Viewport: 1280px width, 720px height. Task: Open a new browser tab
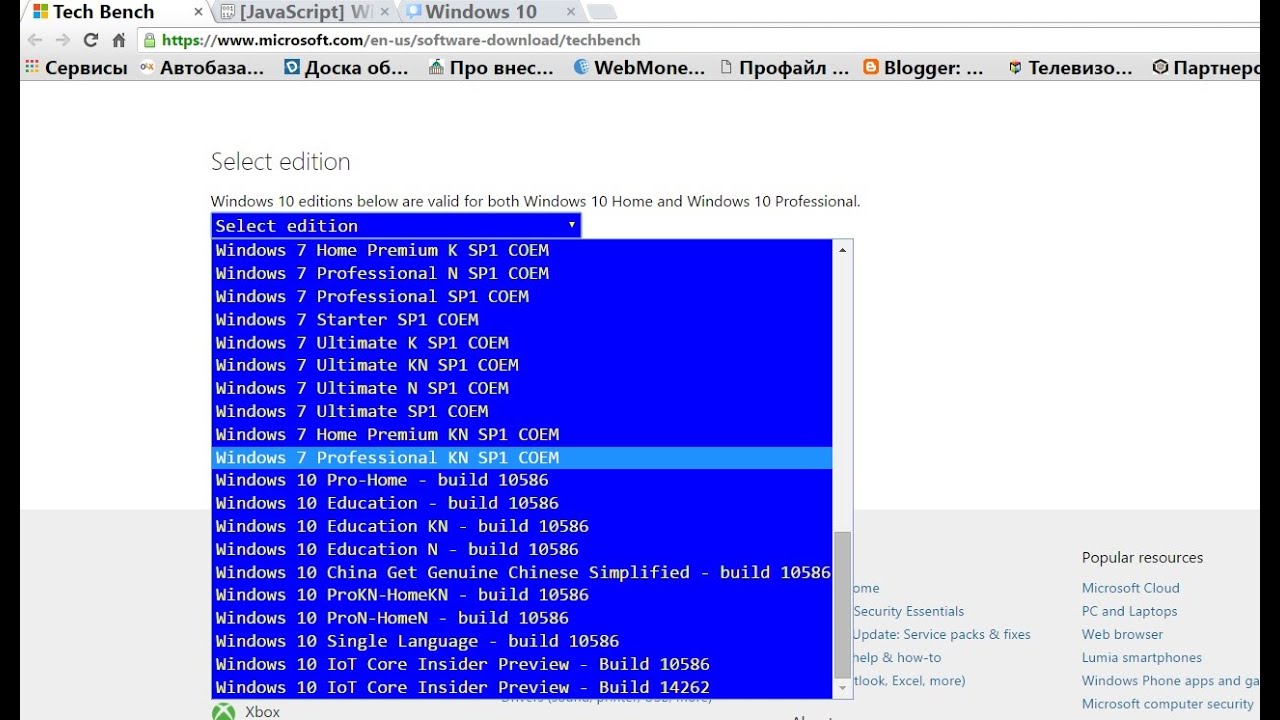601,12
